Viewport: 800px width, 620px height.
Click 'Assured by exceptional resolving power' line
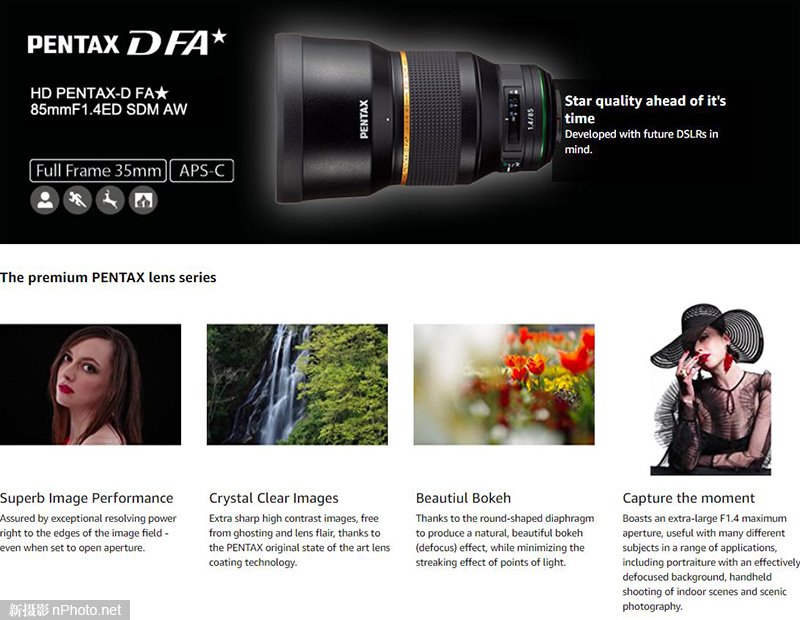[x=88, y=518]
